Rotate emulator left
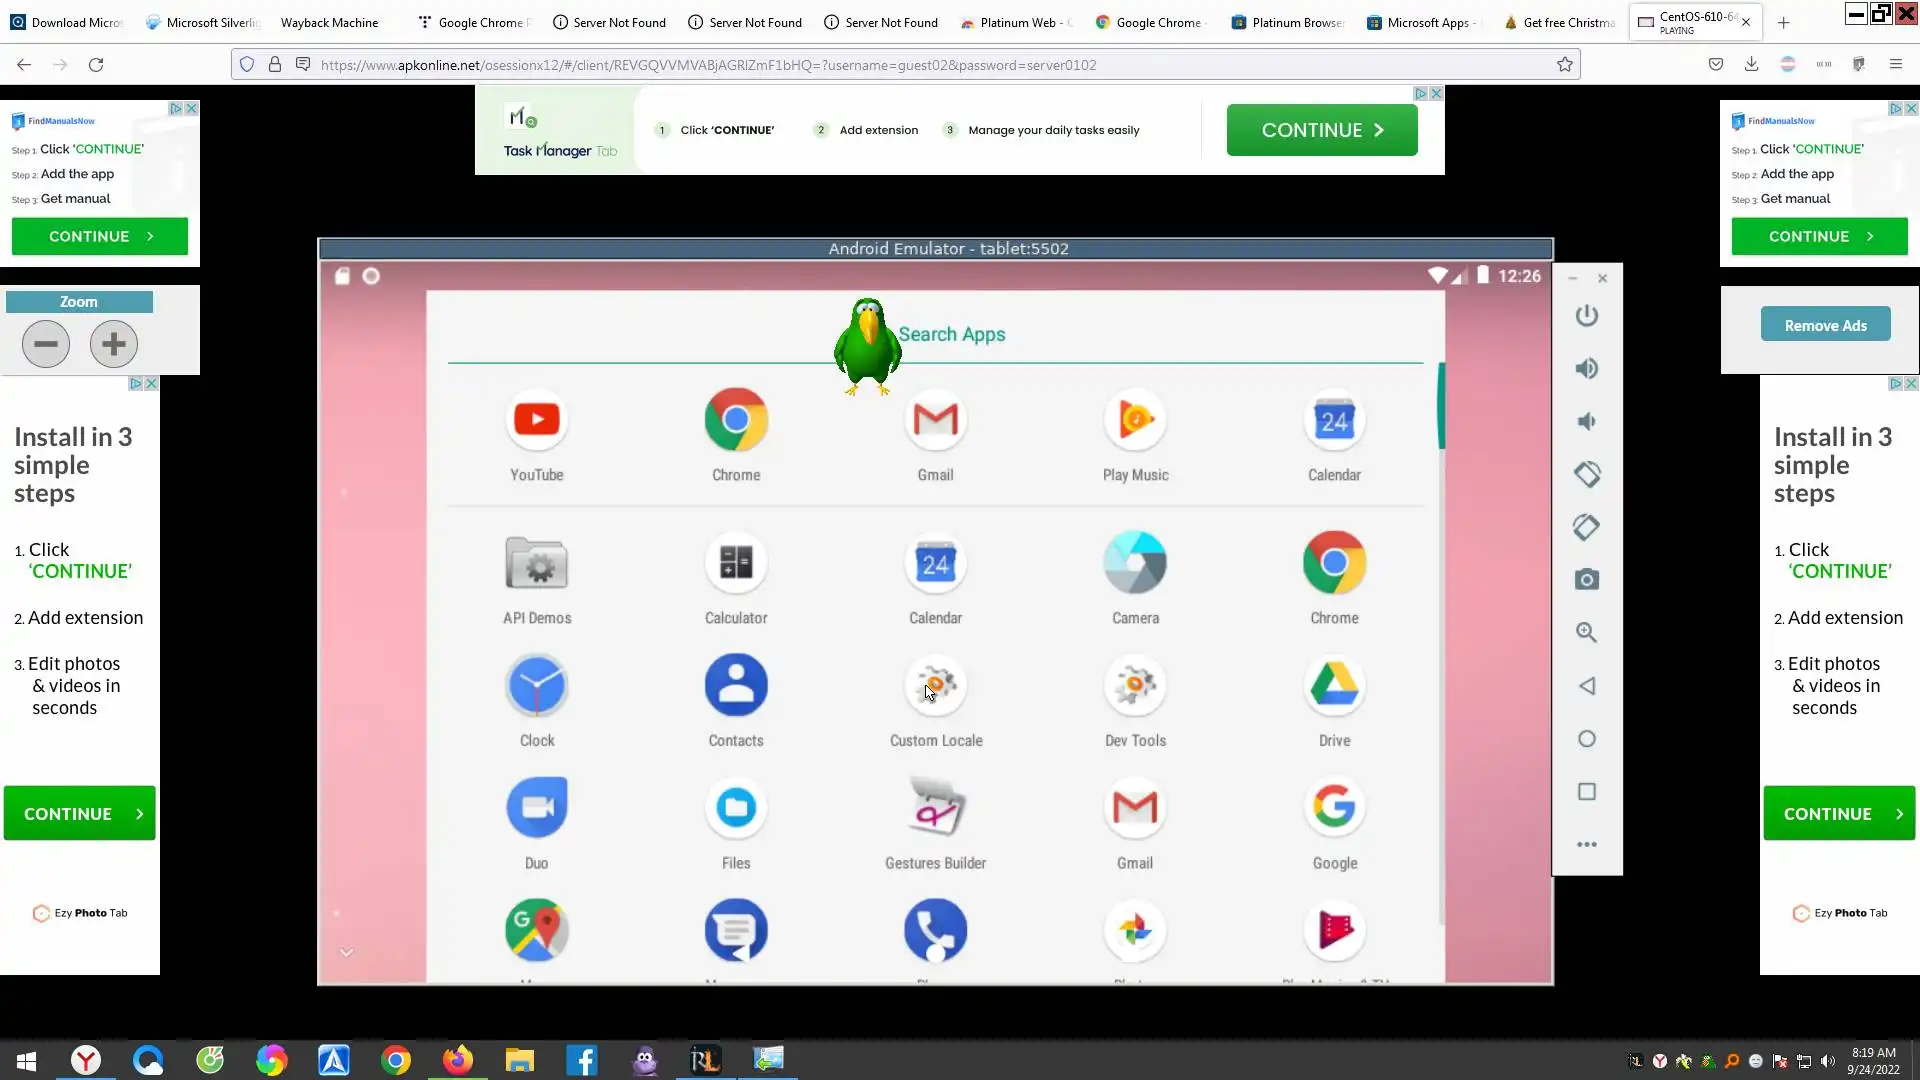Screen dimensions: 1920x1080 pyautogui.click(x=1586, y=474)
